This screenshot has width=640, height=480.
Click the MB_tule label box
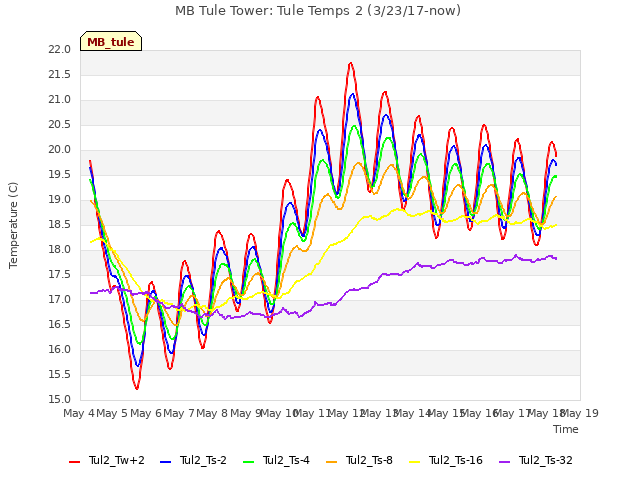pos(111,41)
